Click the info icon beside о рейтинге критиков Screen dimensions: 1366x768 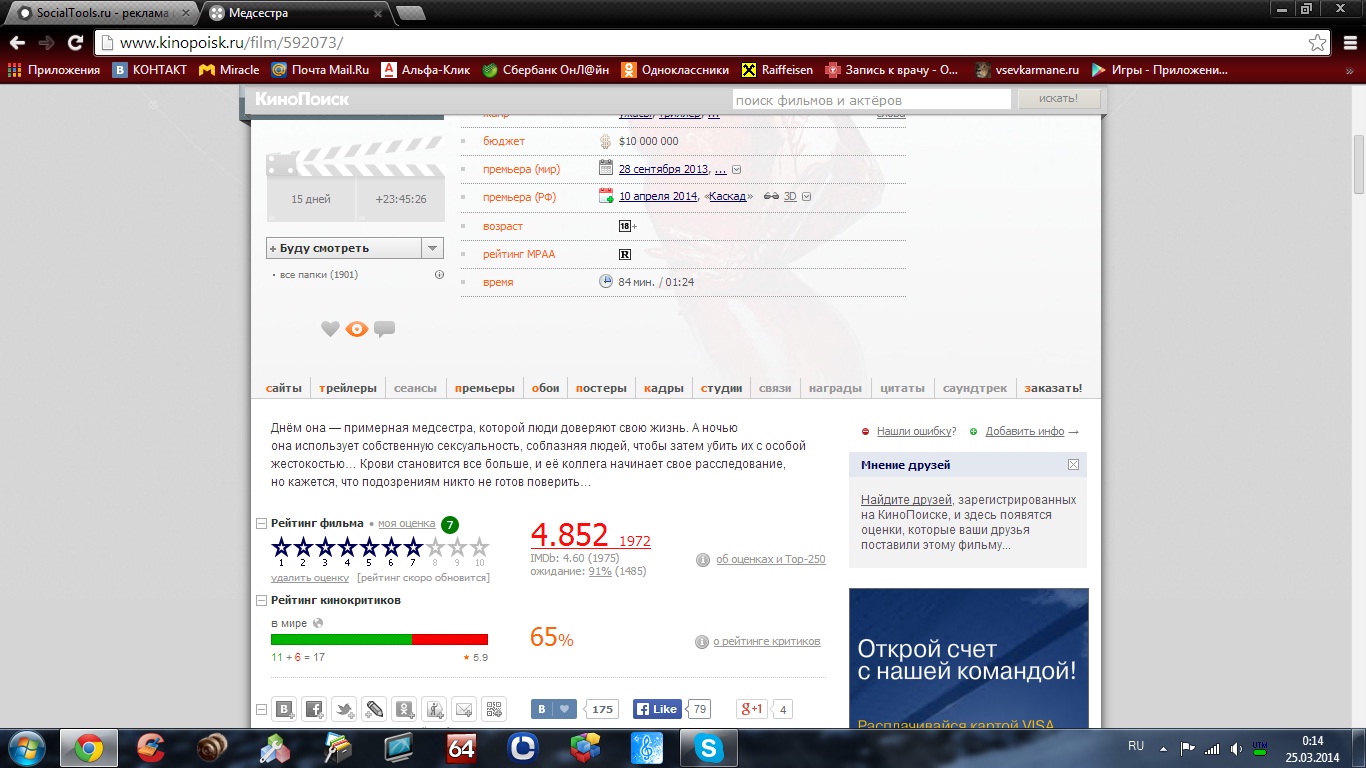point(702,642)
